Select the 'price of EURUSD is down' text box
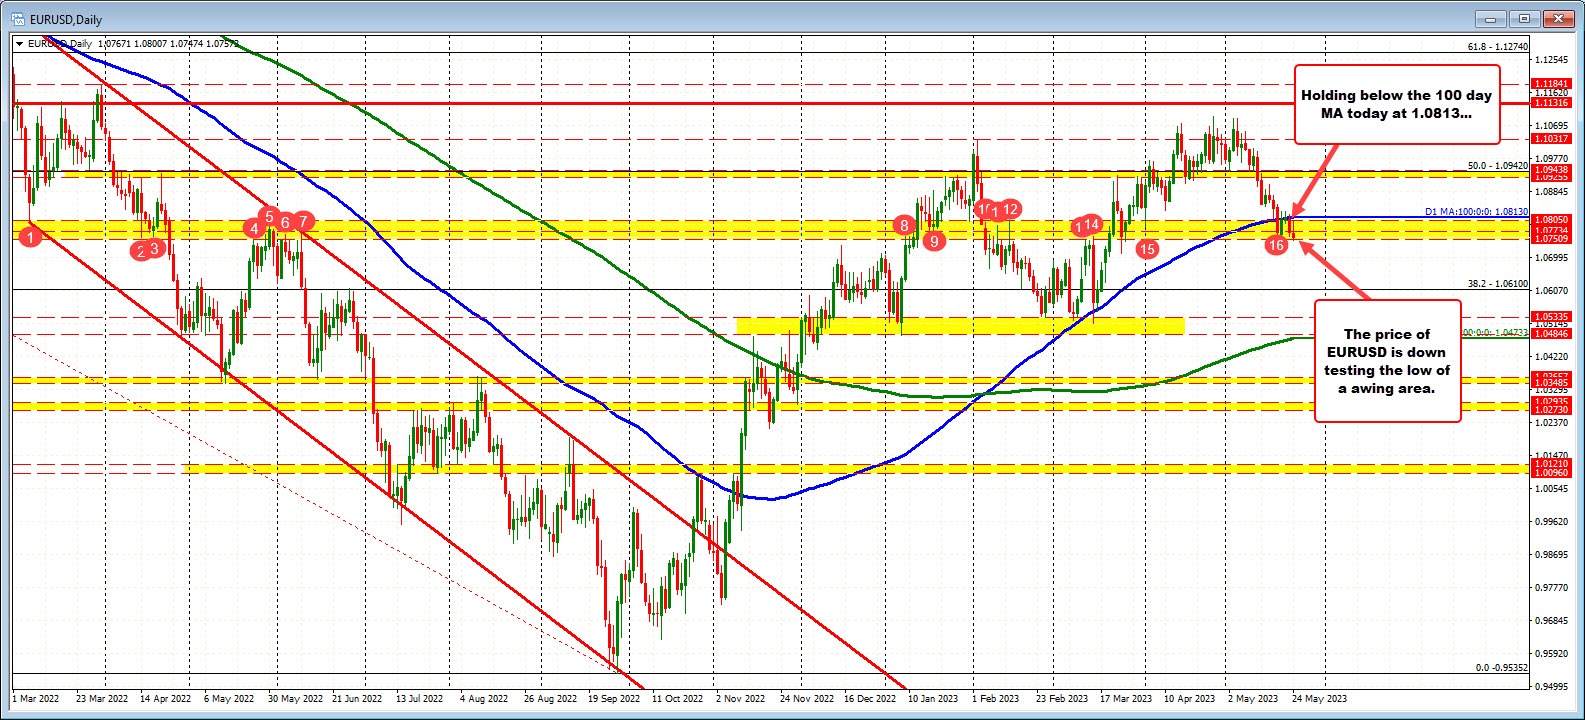This screenshot has width=1585, height=720. (x=1386, y=360)
